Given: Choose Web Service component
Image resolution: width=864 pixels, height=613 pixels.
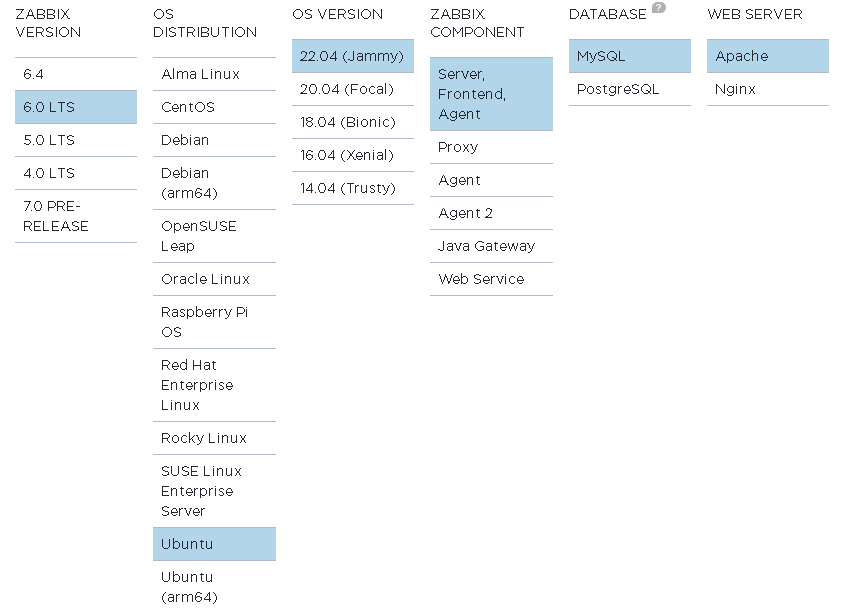Looking at the screenshot, I should click(x=491, y=279).
